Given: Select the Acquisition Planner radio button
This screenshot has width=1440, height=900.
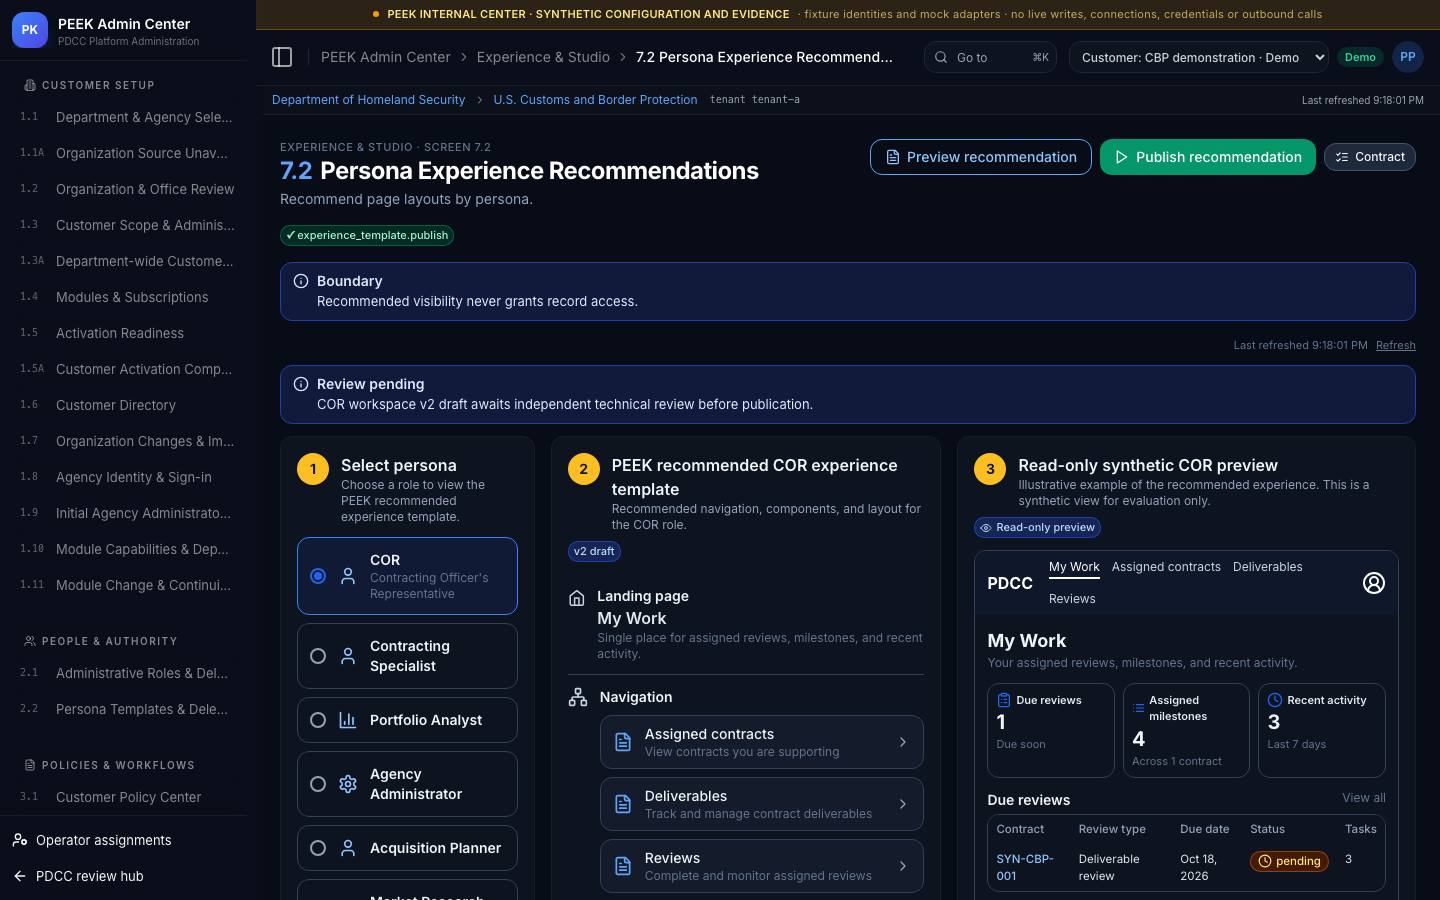Looking at the screenshot, I should click(318, 848).
